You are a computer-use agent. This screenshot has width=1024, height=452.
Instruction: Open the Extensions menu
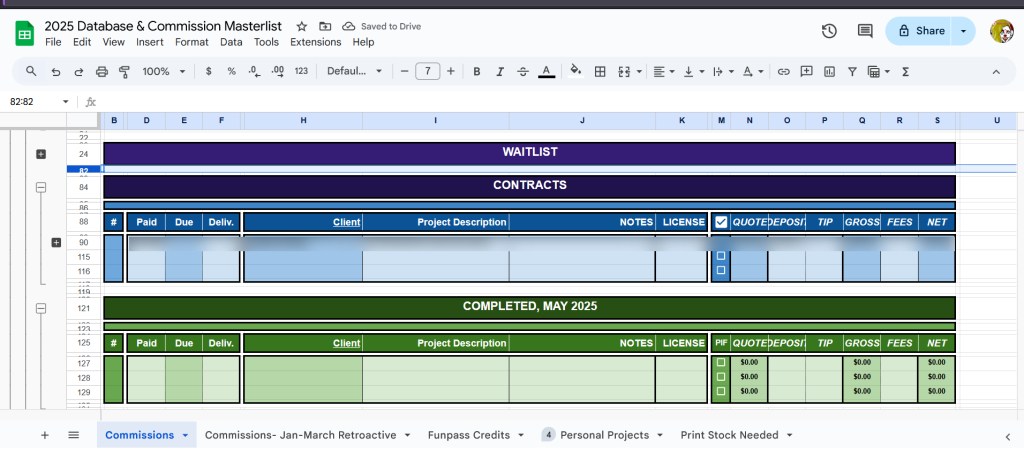[315, 42]
